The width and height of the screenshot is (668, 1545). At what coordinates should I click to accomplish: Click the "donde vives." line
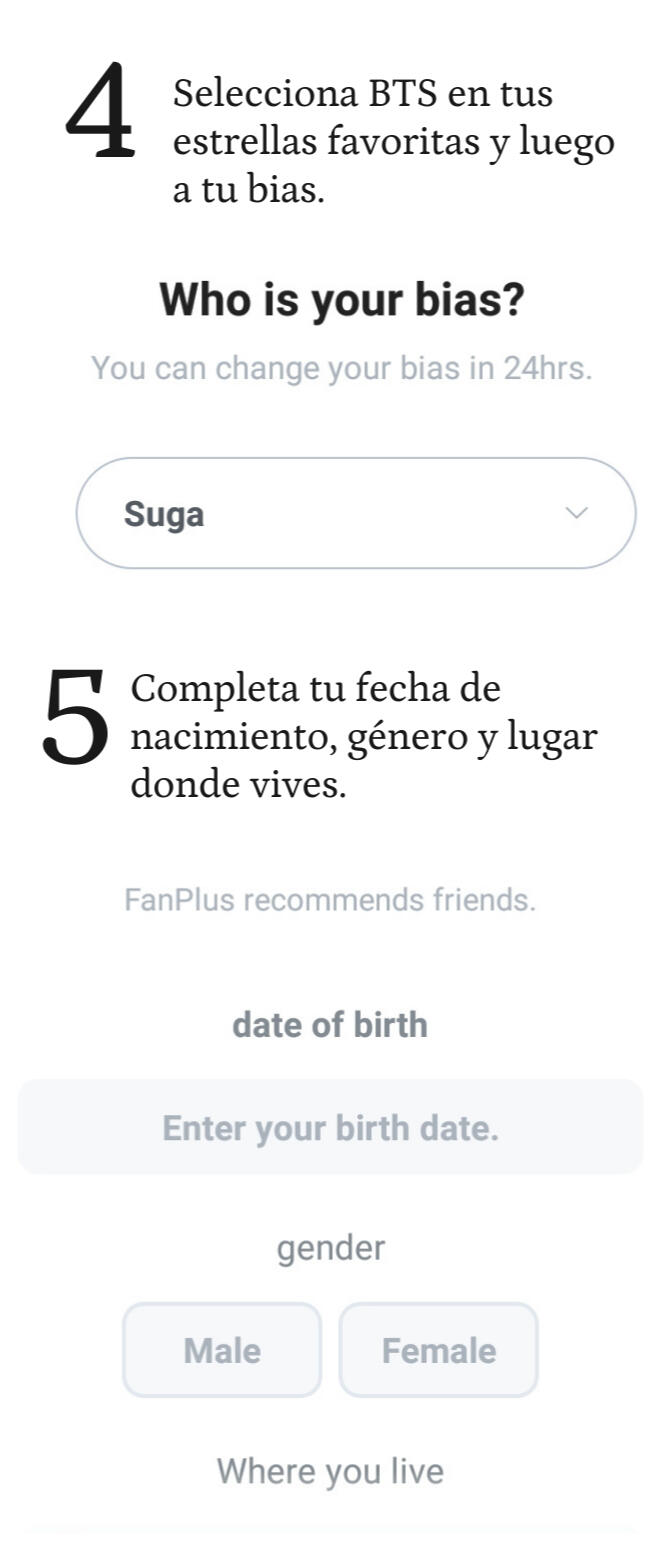point(238,785)
